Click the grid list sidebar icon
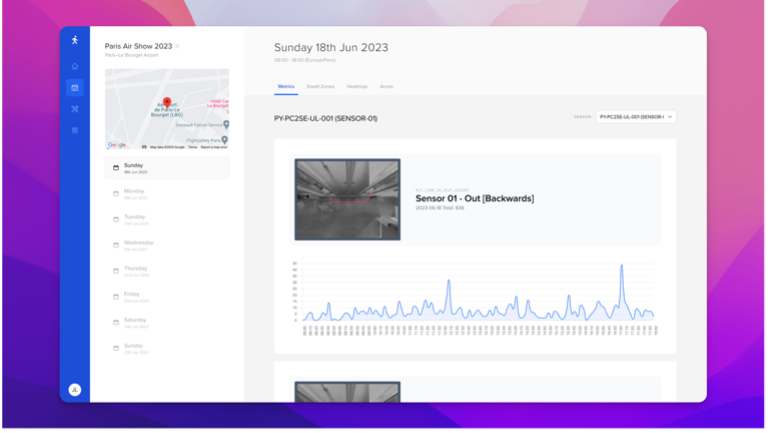 click(74, 130)
